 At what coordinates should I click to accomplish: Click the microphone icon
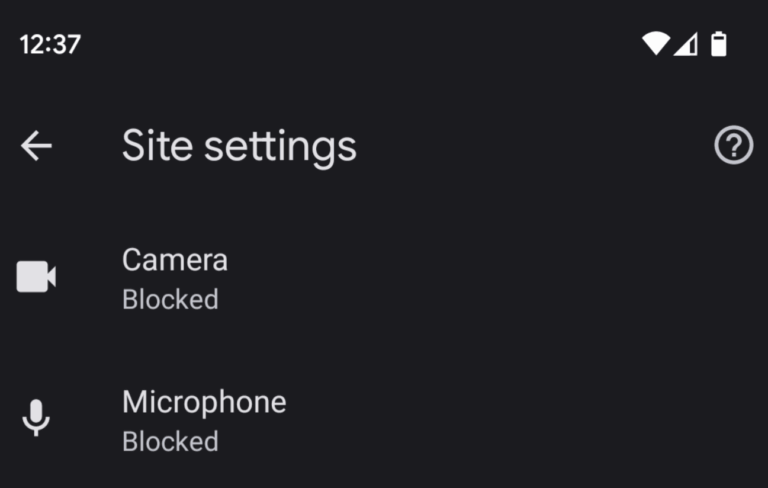[x=36, y=418]
